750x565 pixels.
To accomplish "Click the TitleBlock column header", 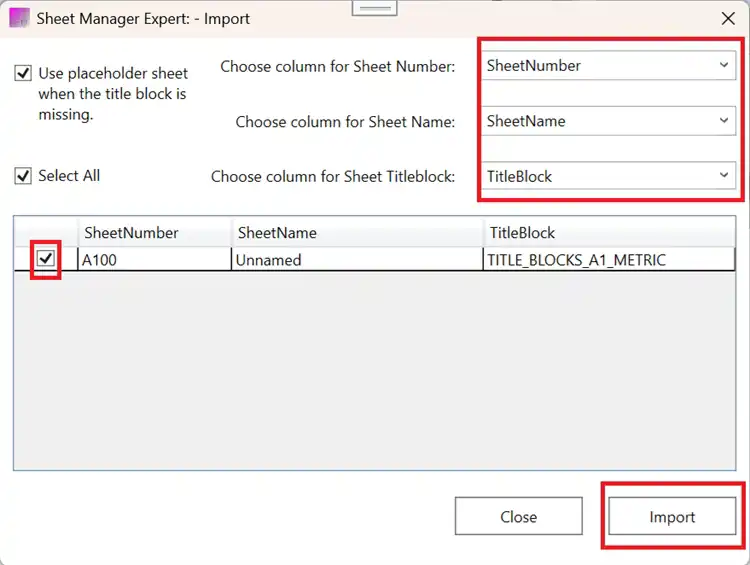I will [608, 233].
